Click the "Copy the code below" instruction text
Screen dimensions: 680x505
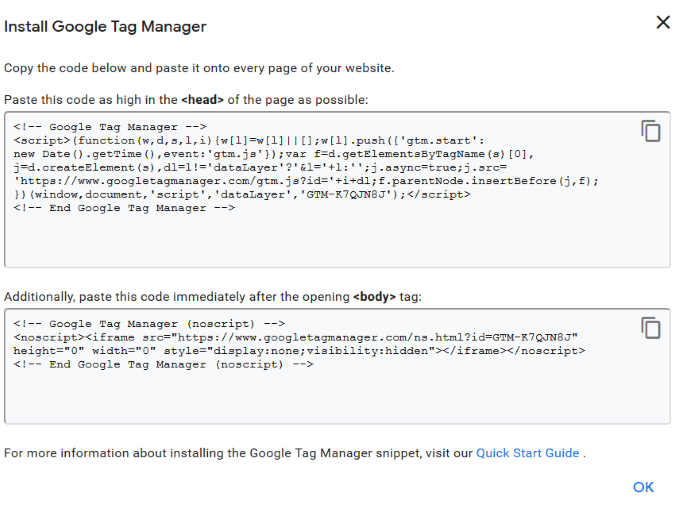click(199, 68)
